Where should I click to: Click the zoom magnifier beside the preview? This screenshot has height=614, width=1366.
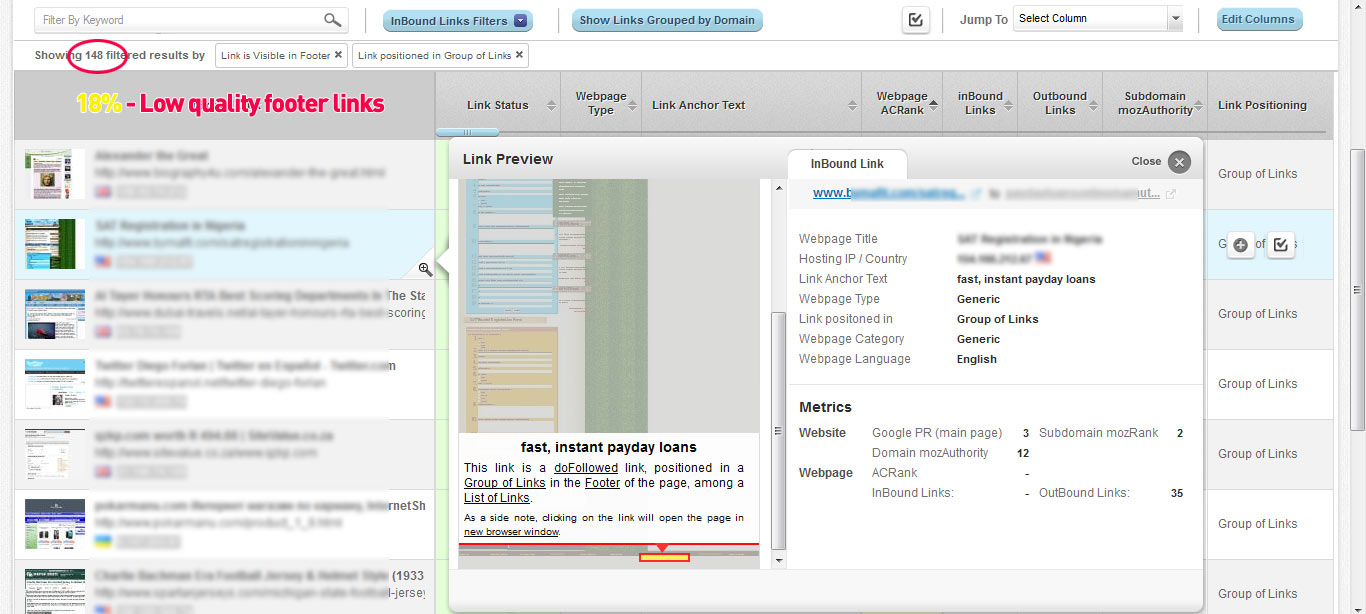click(x=425, y=269)
